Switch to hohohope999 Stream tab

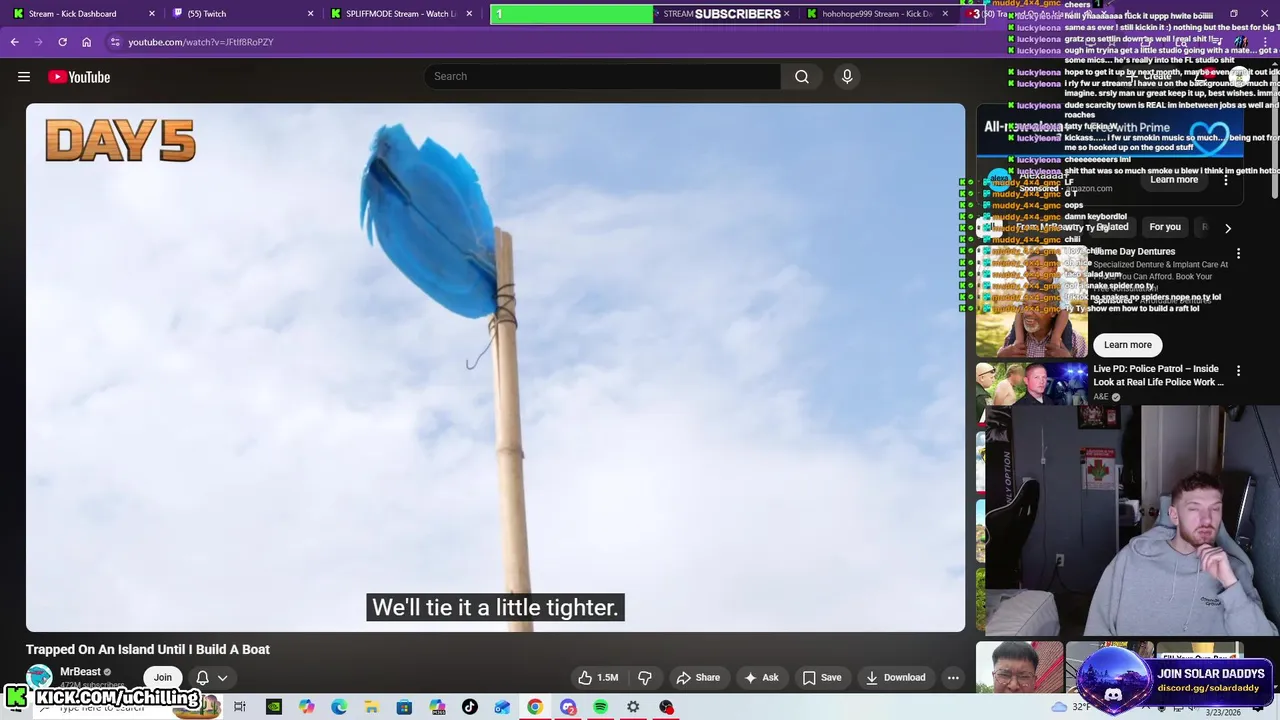(877, 14)
